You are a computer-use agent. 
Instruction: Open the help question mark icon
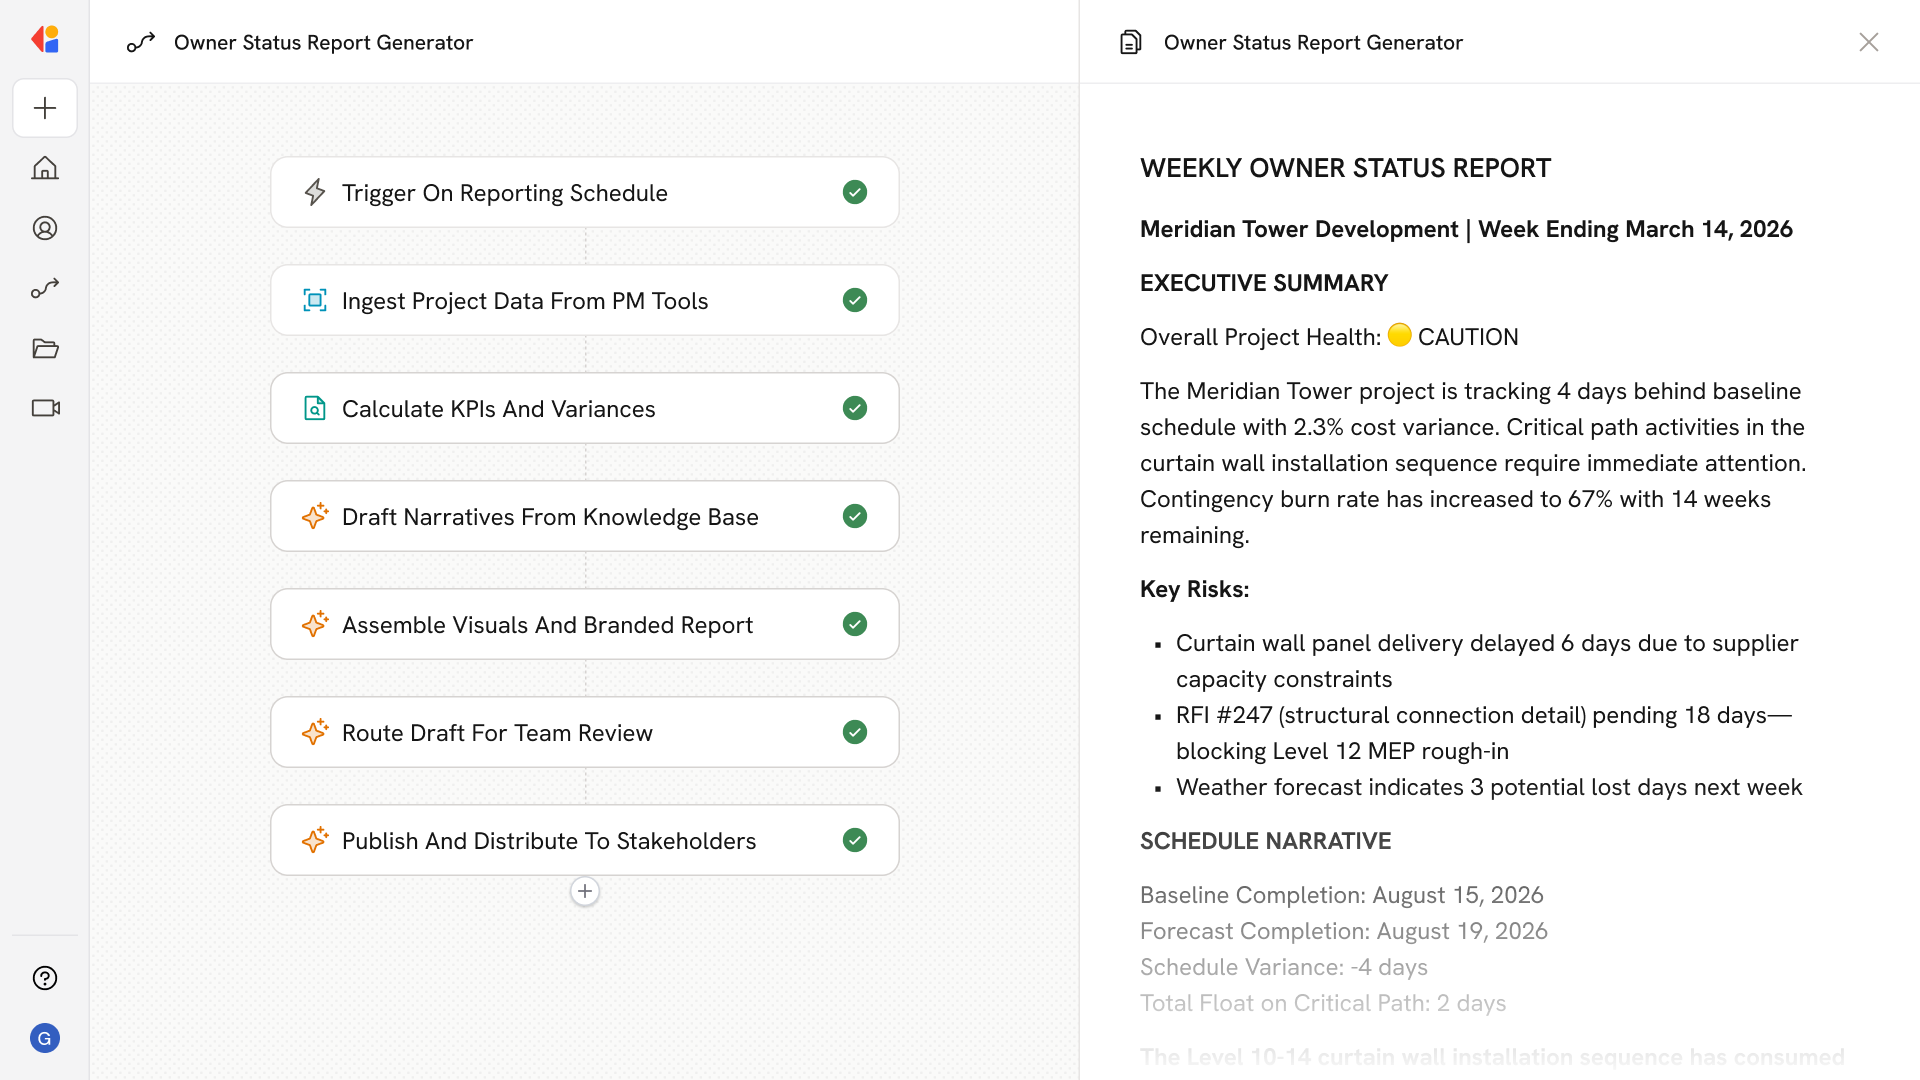coord(45,978)
